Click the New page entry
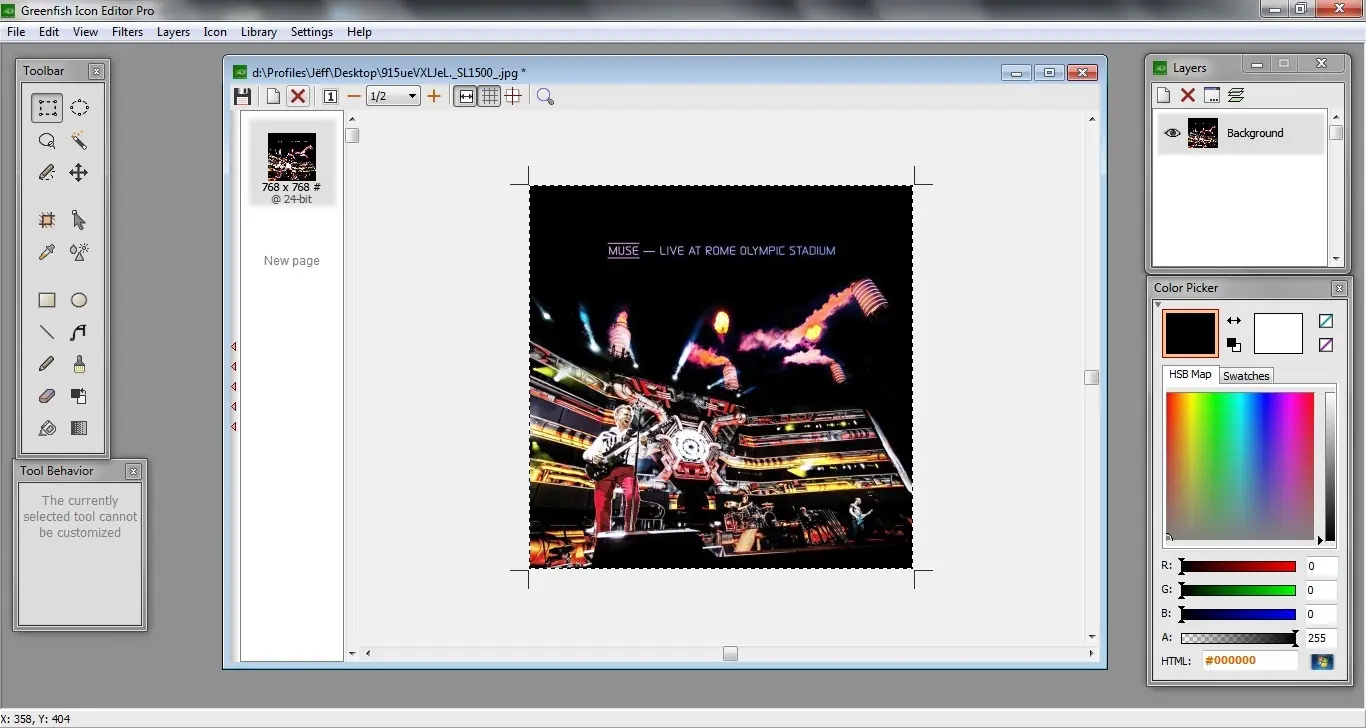 pyautogui.click(x=292, y=261)
